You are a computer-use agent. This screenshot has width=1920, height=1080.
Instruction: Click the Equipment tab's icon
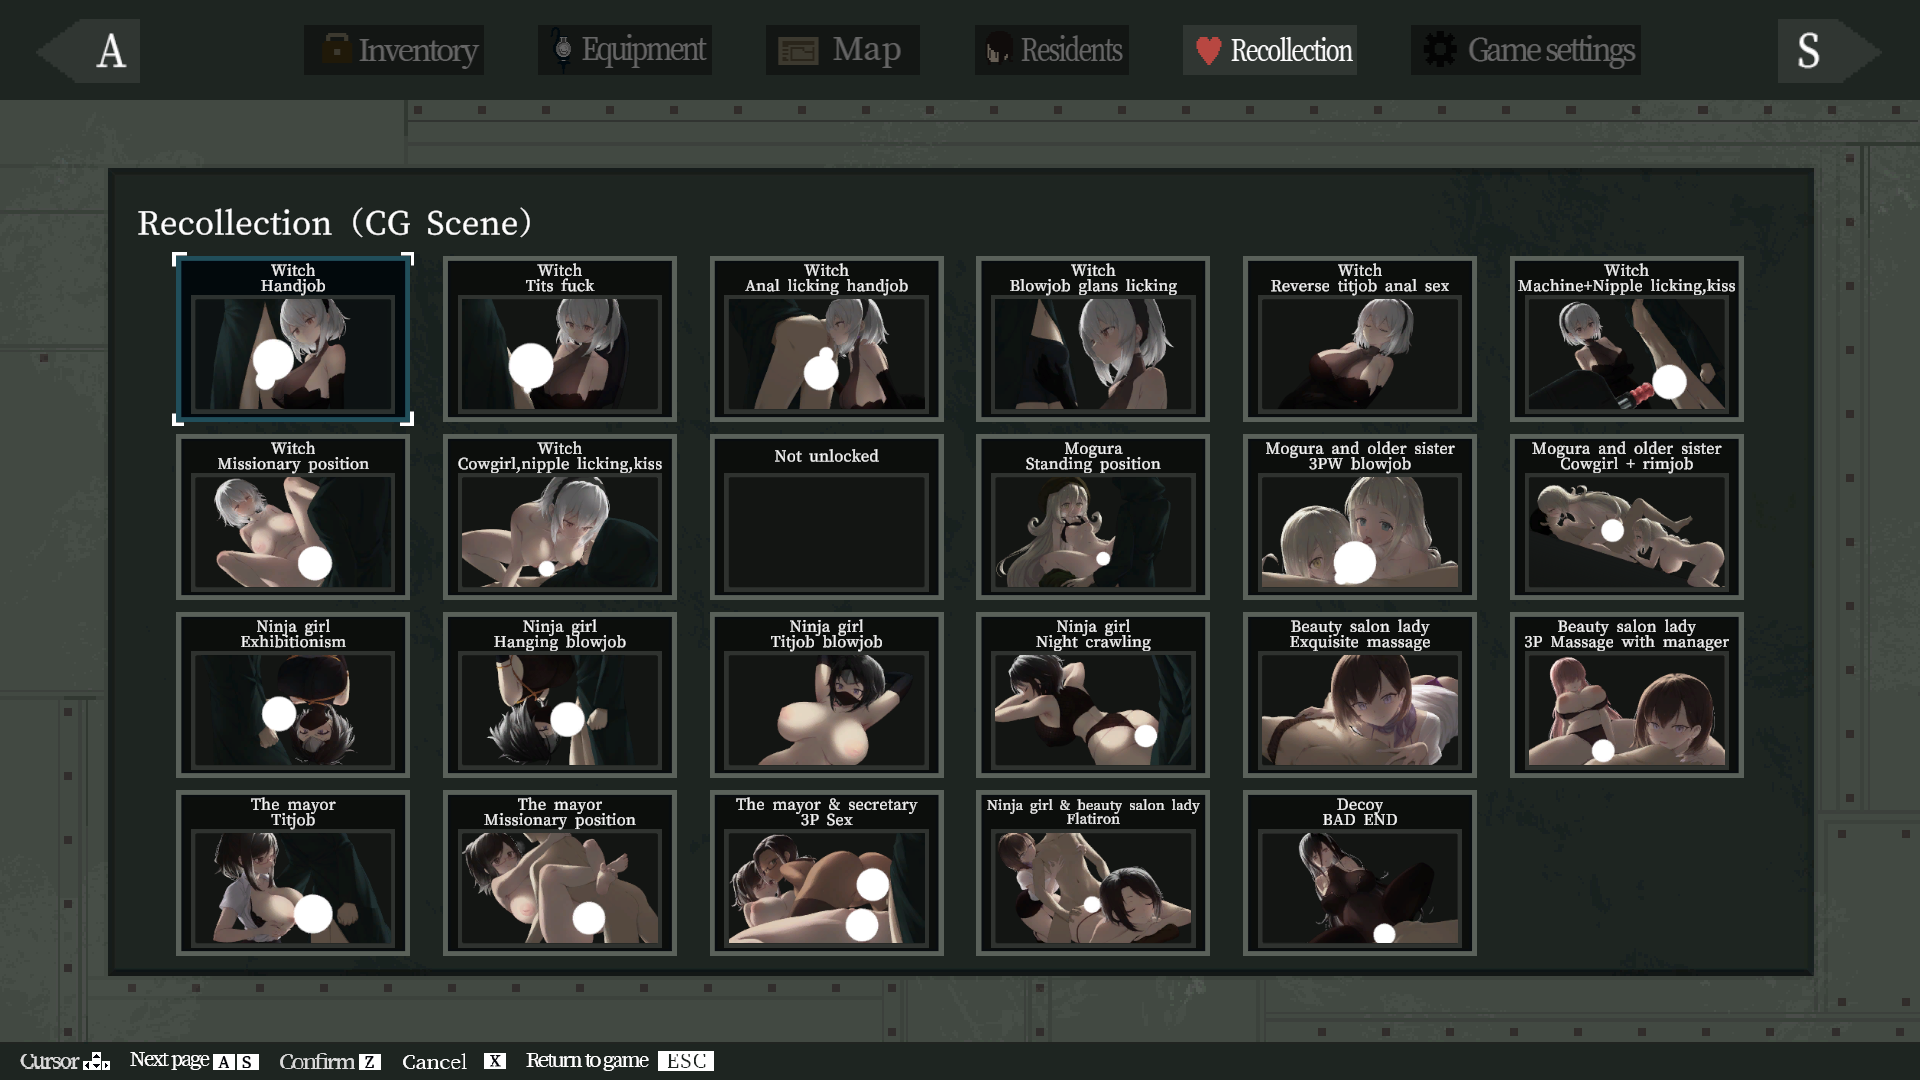[563, 49]
